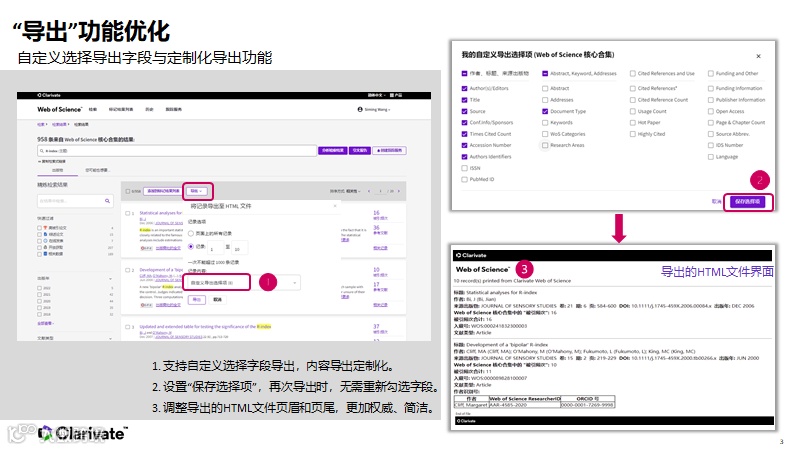
Task: Enable the PubMed ID checkbox
Action: point(464,180)
